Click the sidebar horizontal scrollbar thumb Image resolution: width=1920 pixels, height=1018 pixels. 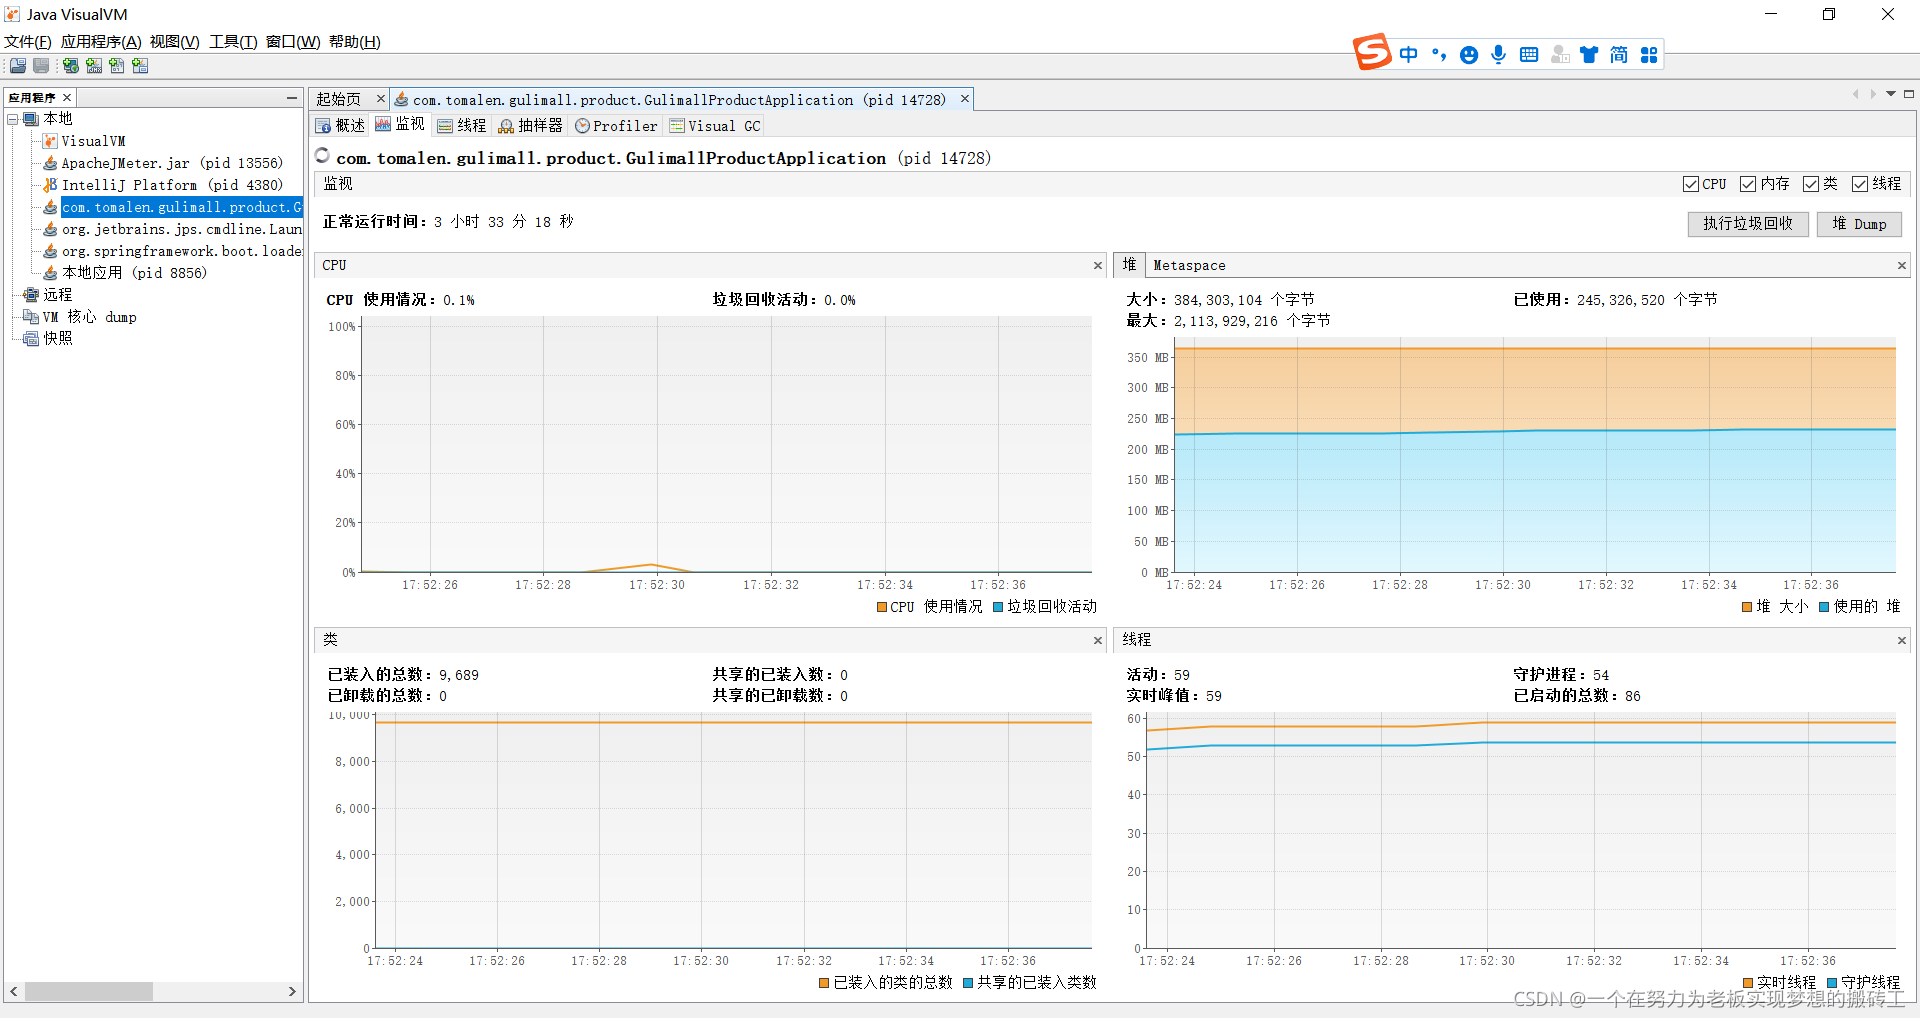pos(89,991)
